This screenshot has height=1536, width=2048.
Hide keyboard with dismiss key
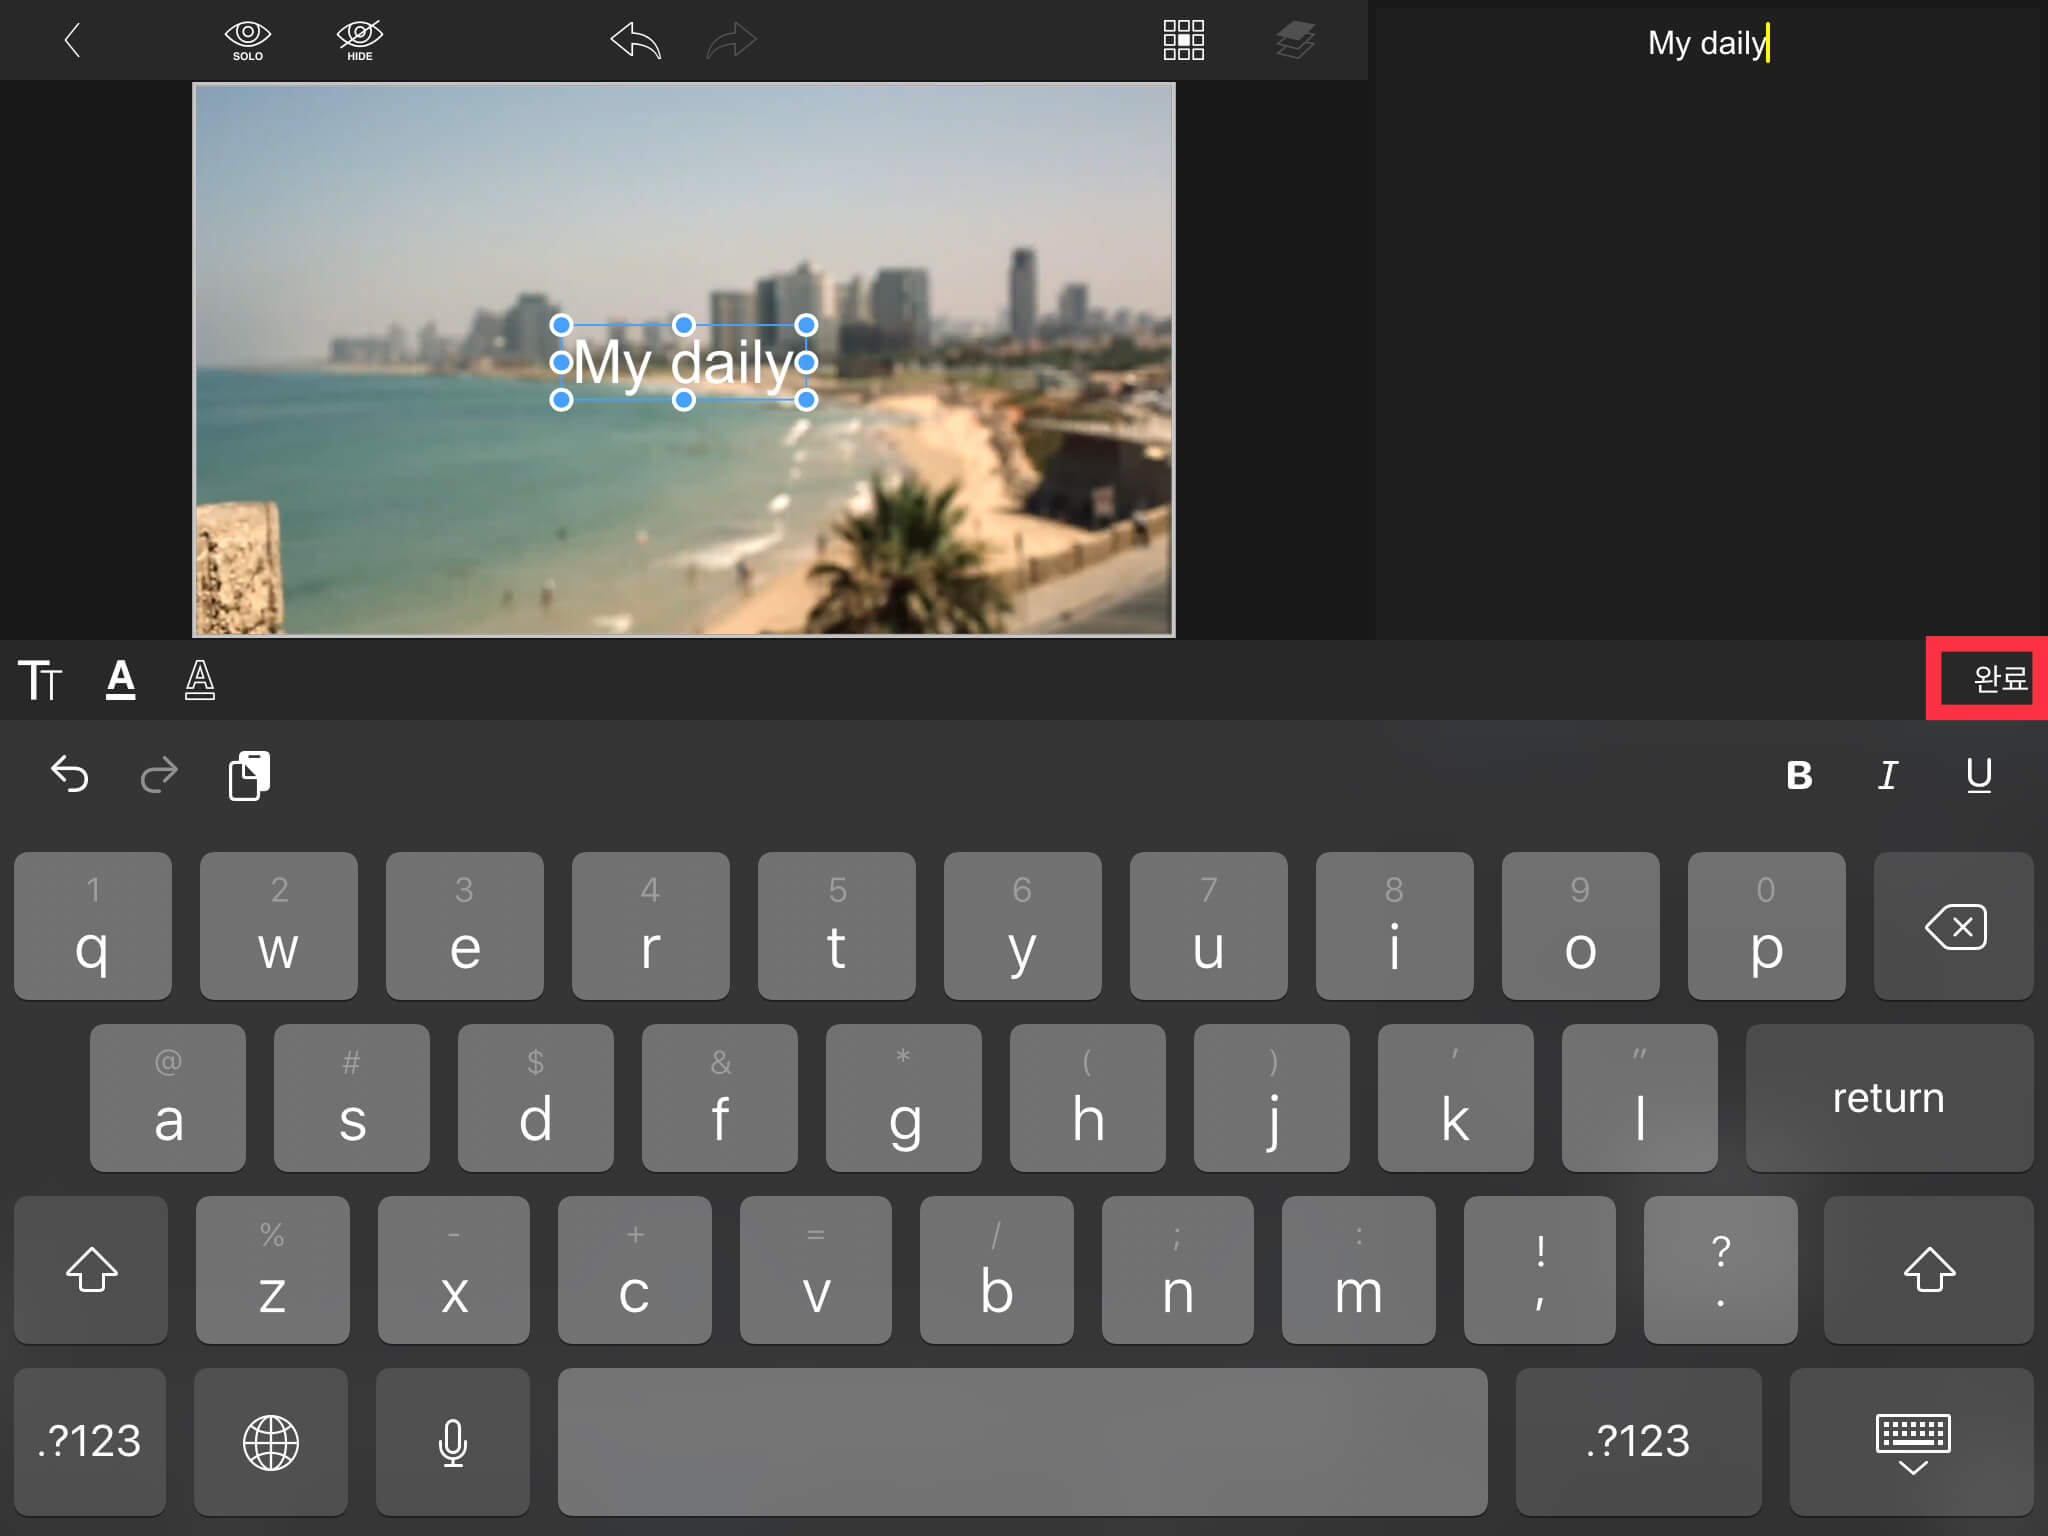1912,1442
